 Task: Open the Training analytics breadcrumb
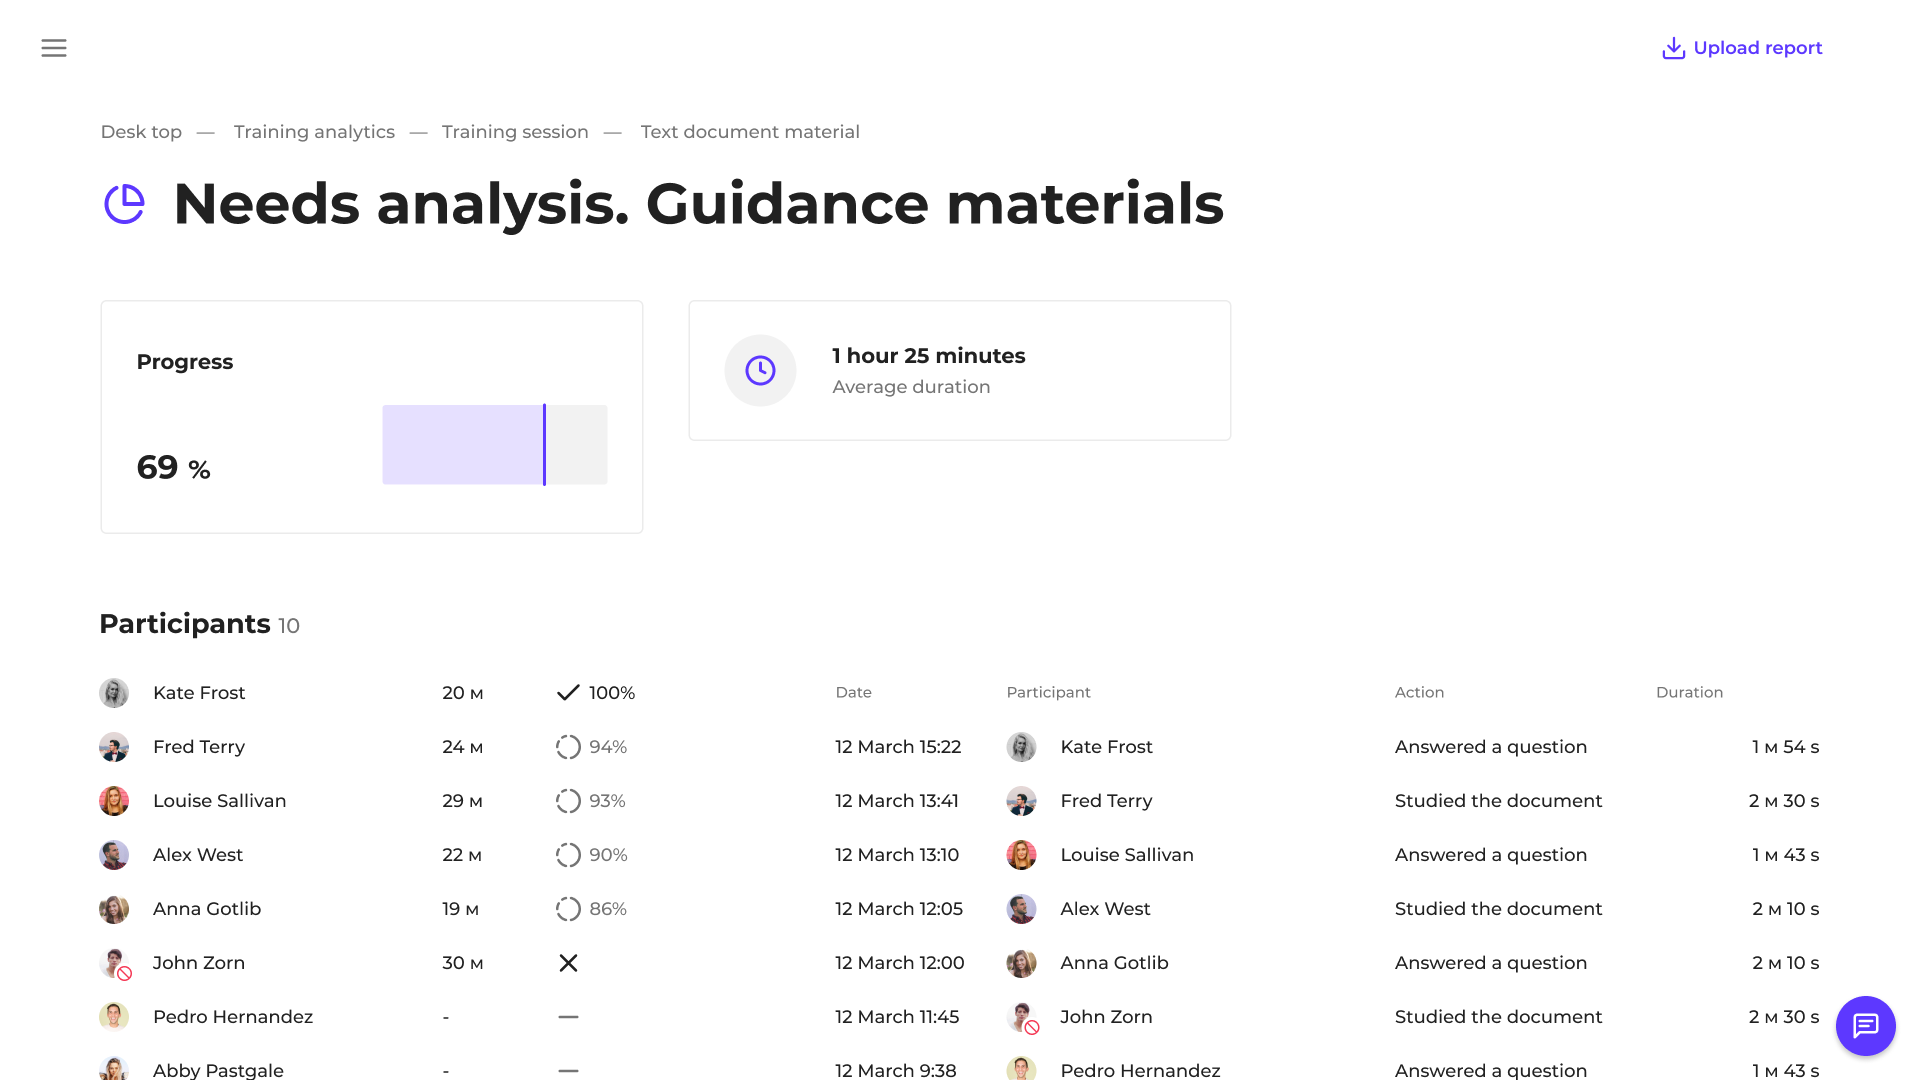[x=314, y=132]
